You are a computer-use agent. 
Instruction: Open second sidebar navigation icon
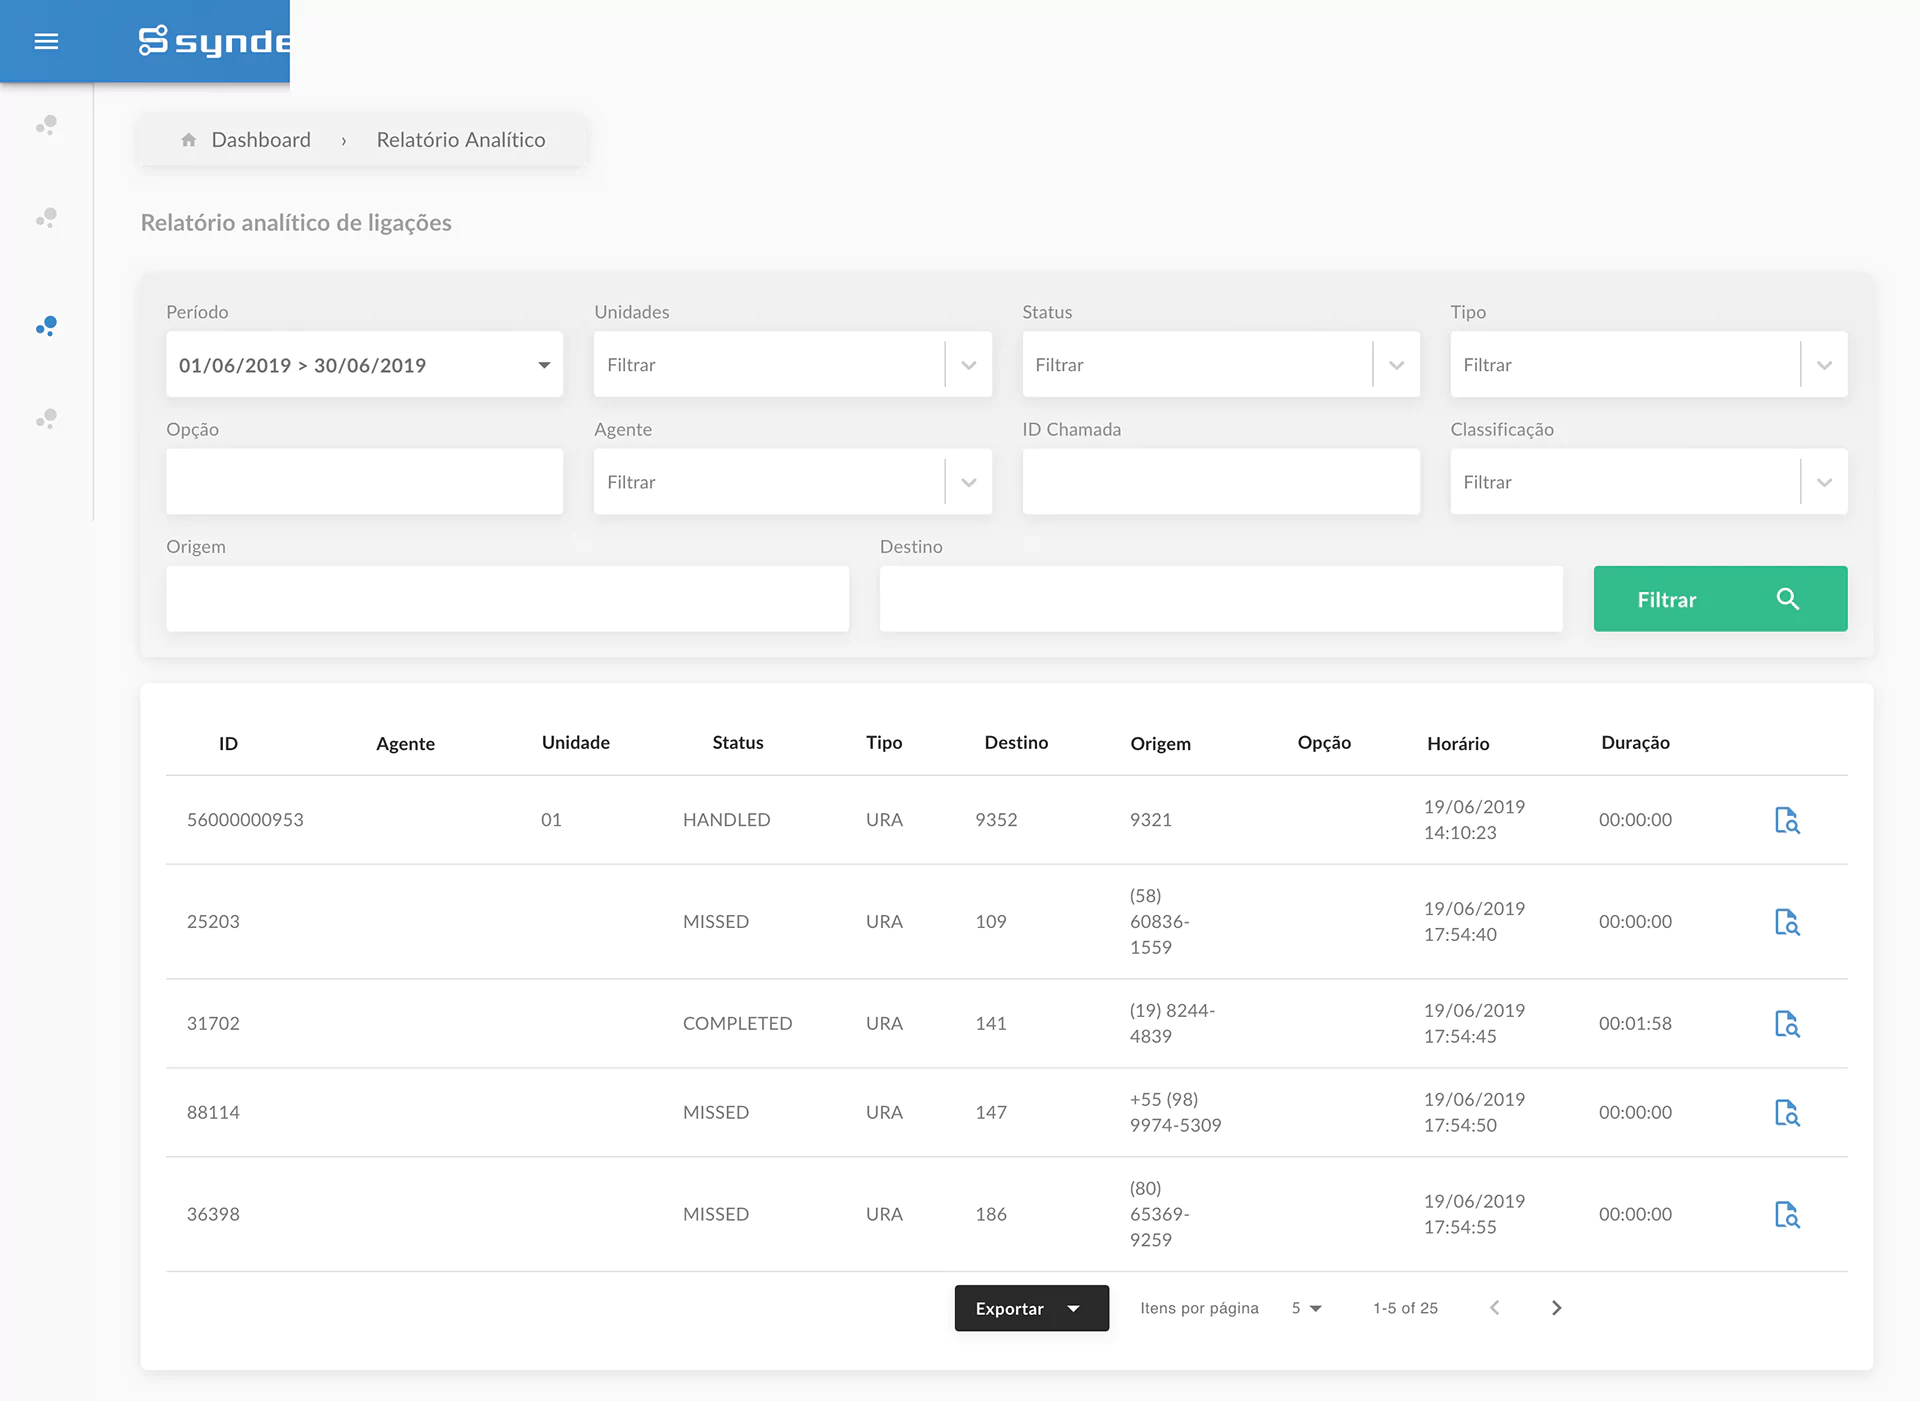[x=46, y=218]
